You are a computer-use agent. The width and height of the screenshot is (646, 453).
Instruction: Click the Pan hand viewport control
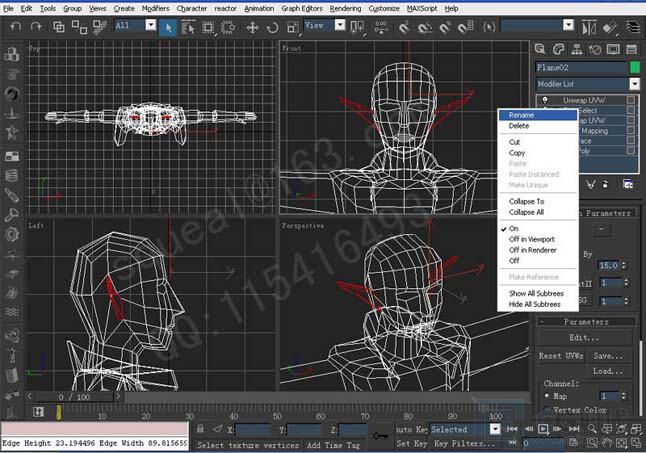point(606,443)
